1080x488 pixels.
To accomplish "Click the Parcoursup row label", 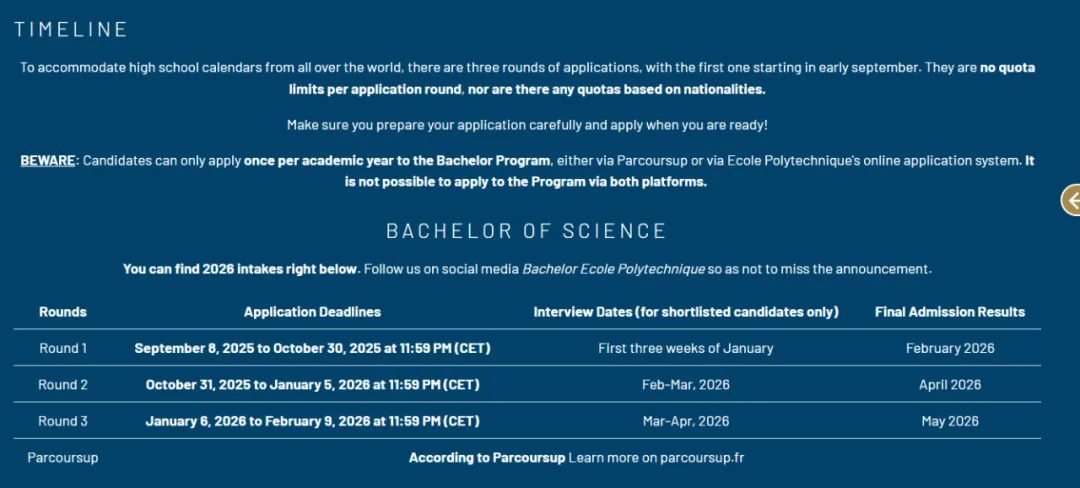I will click(63, 457).
